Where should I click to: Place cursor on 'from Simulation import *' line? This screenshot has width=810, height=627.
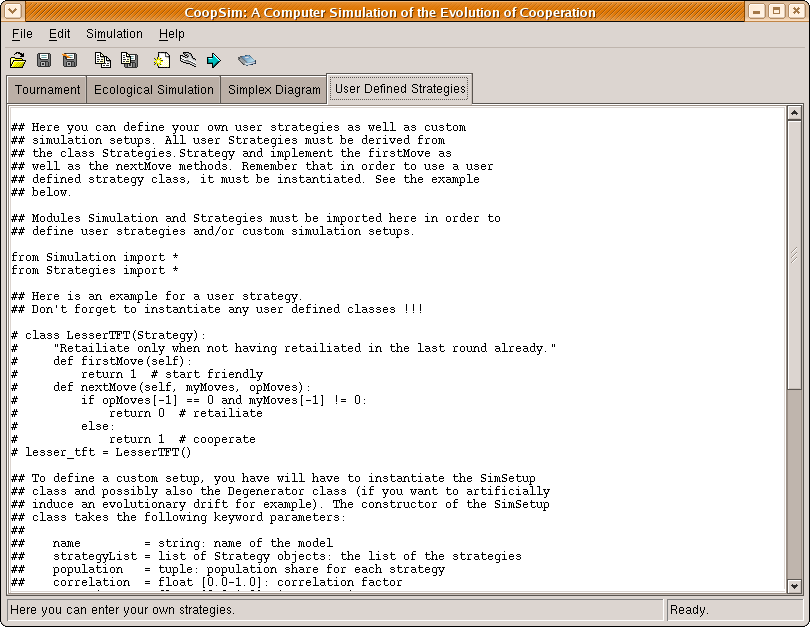click(x=94, y=257)
